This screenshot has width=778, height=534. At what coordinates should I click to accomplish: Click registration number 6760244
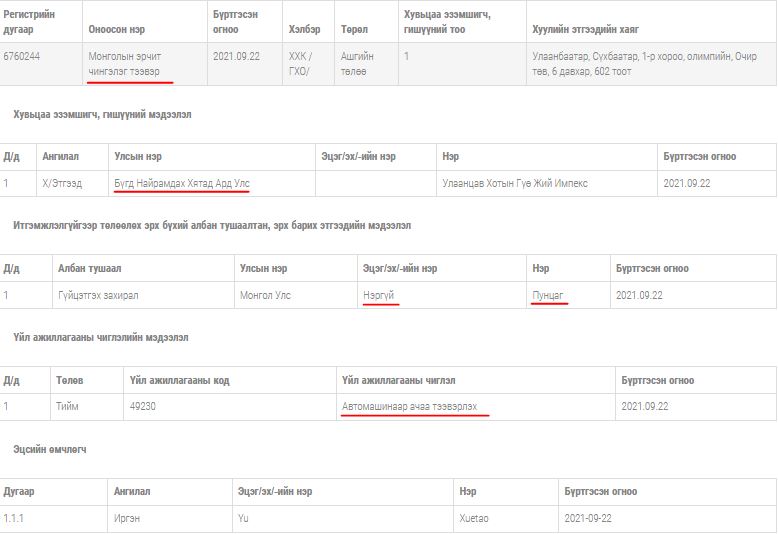click(21, 56)
